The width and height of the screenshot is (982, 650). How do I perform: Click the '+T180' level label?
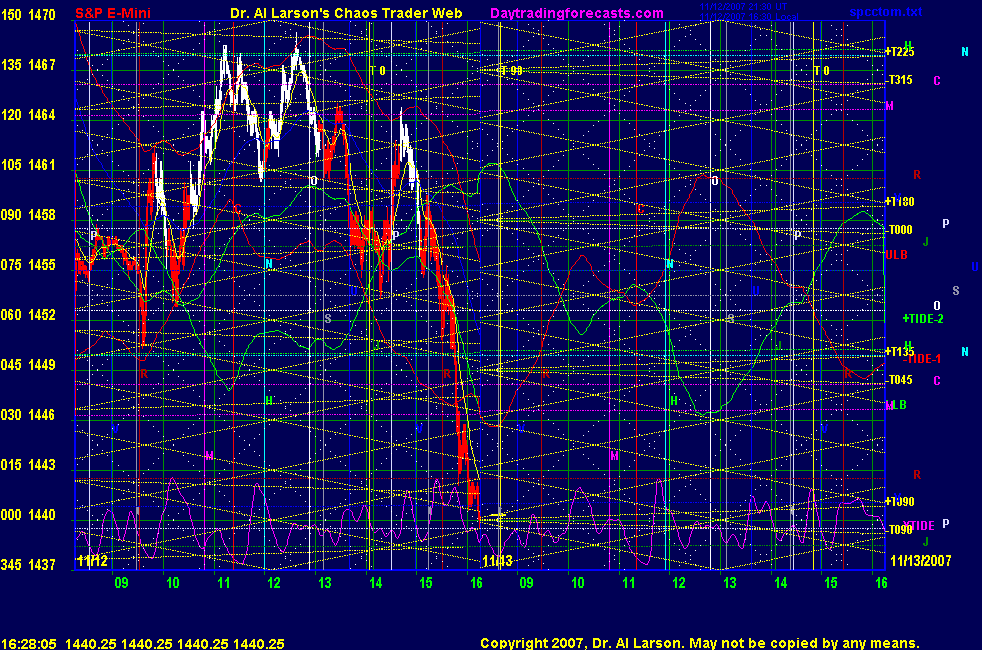[900, 202]
